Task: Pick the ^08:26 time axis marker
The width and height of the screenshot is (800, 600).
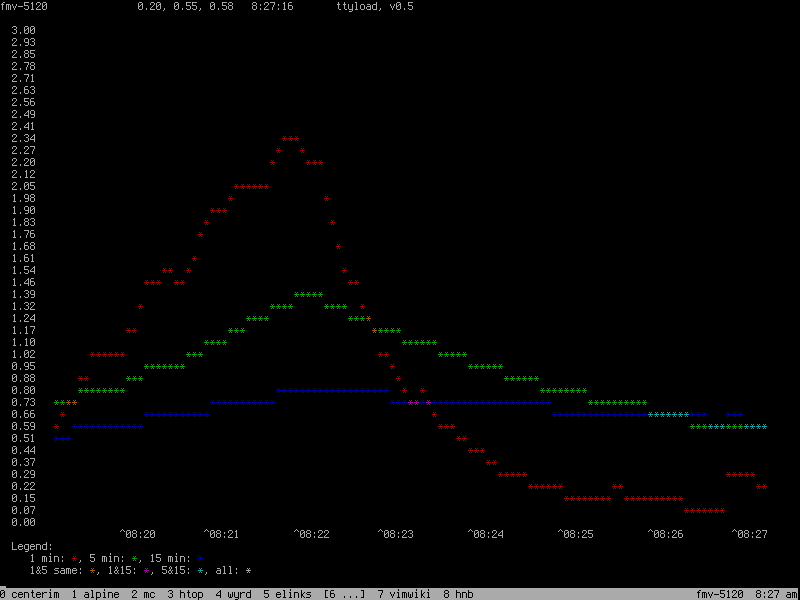Action: [665, 534]
